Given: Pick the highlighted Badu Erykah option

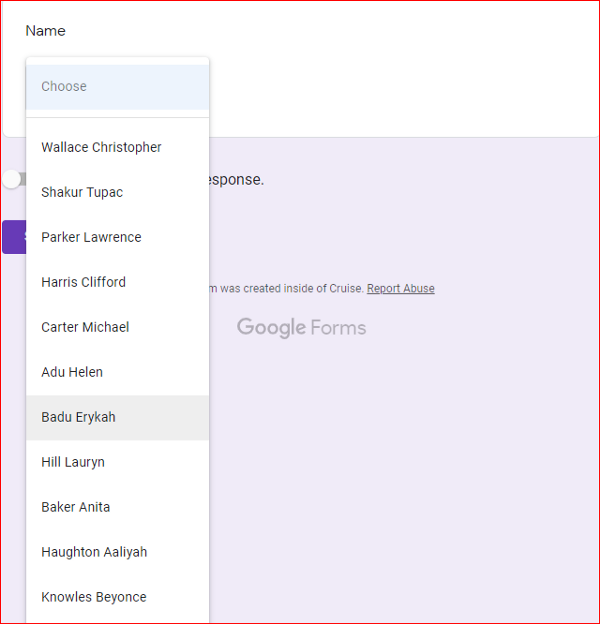Looking at the screenshot, I should point(117,417).
